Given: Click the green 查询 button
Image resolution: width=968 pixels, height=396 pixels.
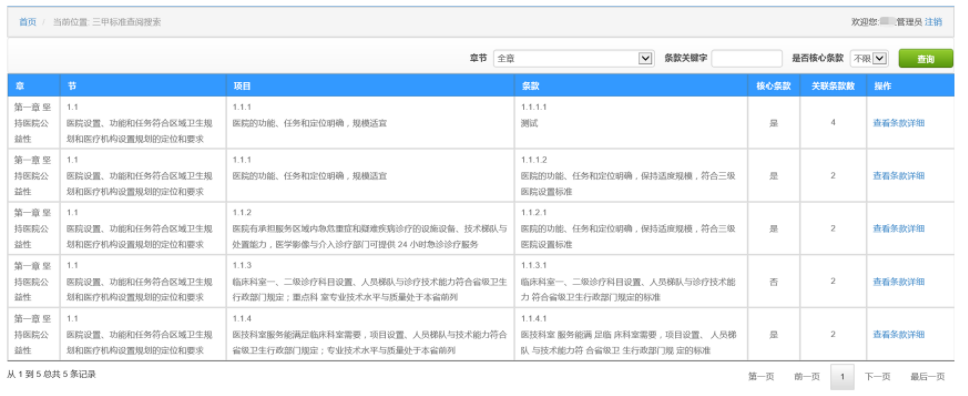Looking at the screenshot, I should tap(925, 59).
